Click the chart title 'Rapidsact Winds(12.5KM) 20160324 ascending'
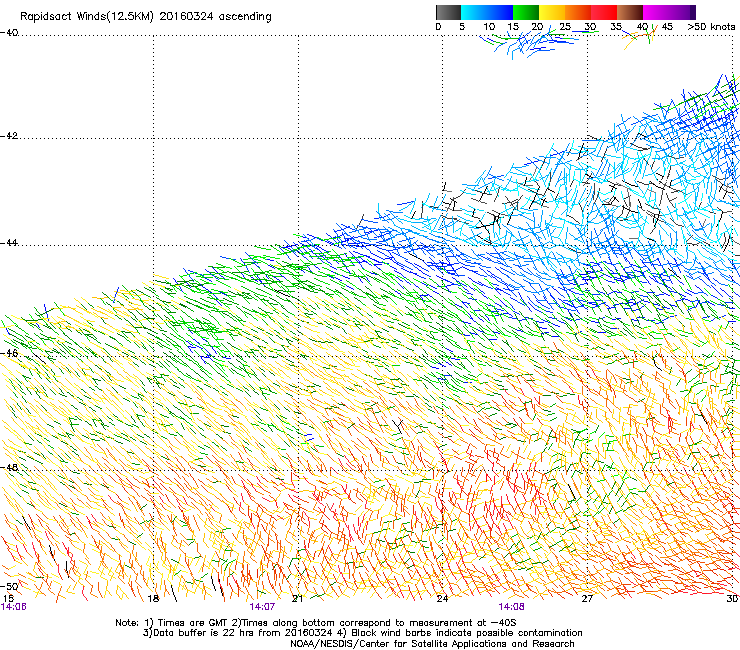Screen dimensions: 740x650 click(x=146, y=17)
